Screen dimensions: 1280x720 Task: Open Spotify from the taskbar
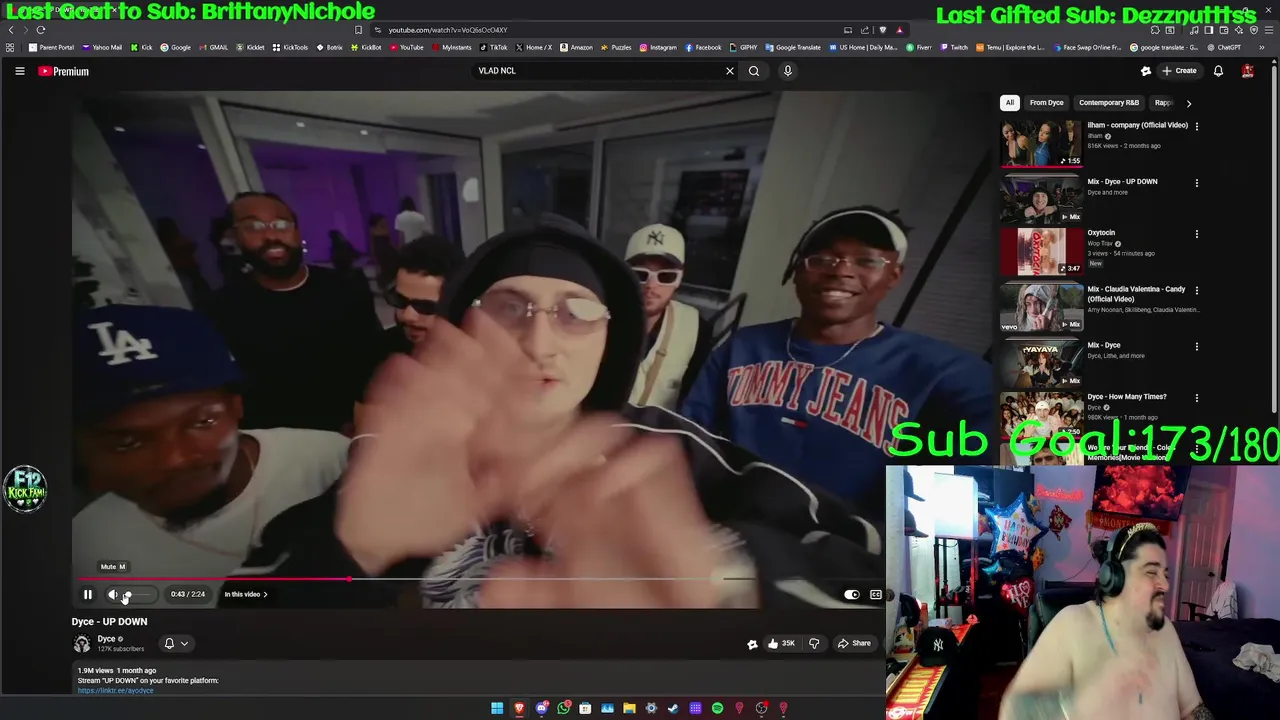tap(717, 708)
